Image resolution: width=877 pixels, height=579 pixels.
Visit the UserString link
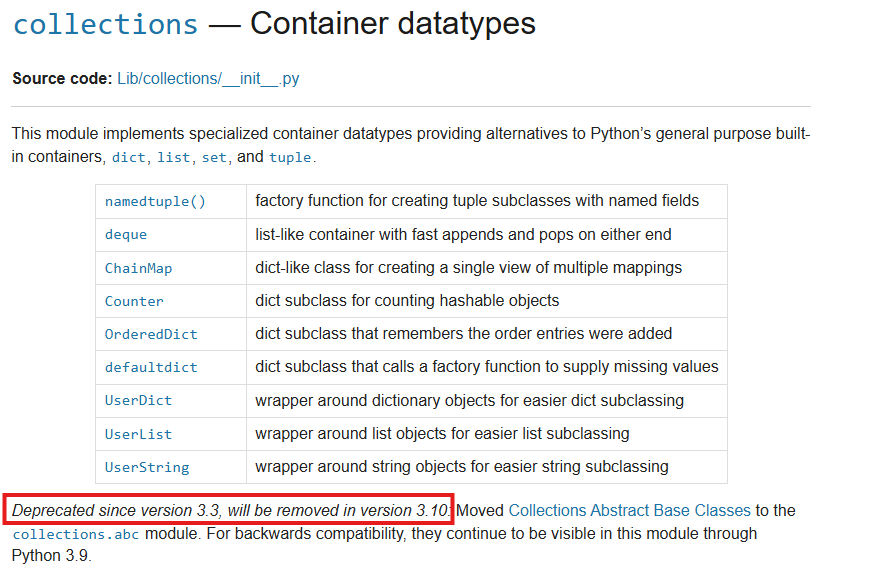(147, 467)
